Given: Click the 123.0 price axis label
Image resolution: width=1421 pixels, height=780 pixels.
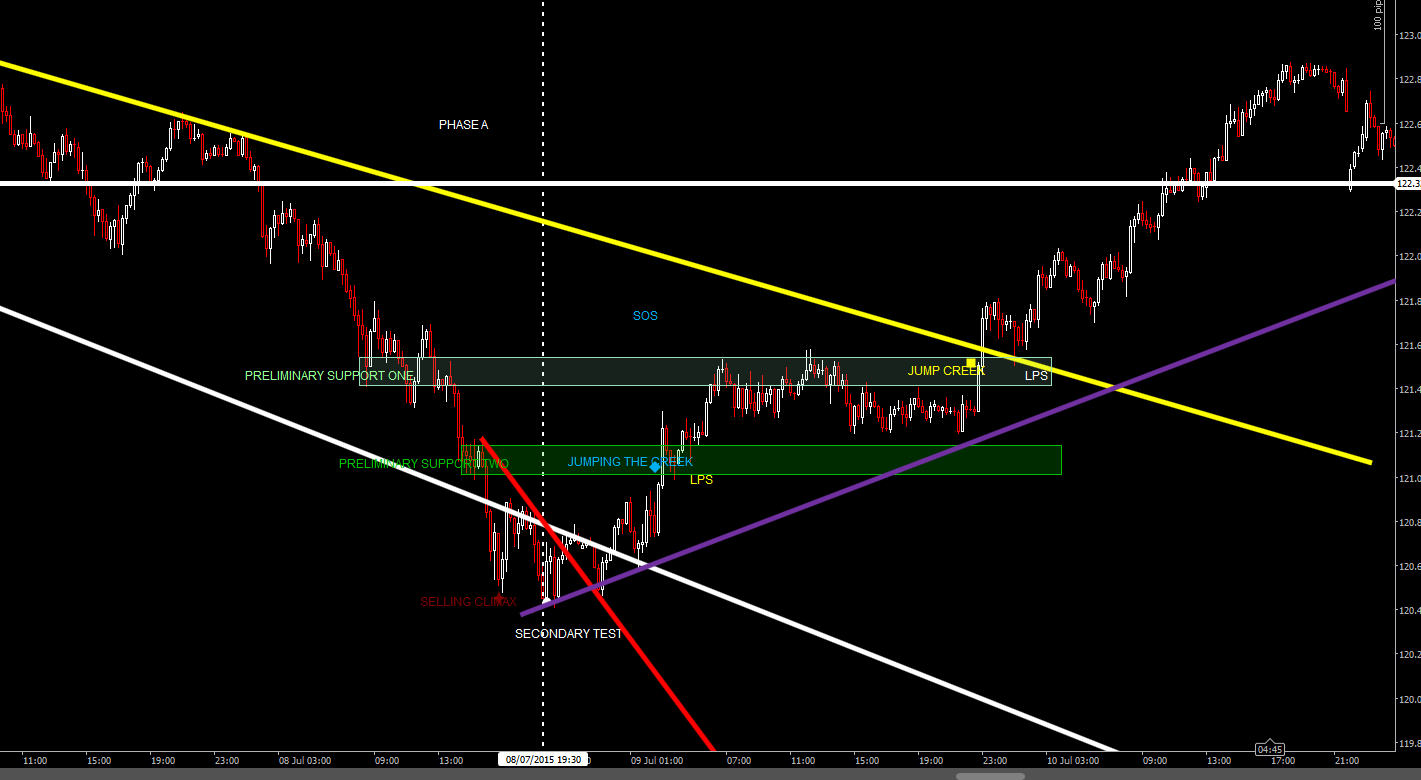Looking at the screenshot, I should point(1409,36).
